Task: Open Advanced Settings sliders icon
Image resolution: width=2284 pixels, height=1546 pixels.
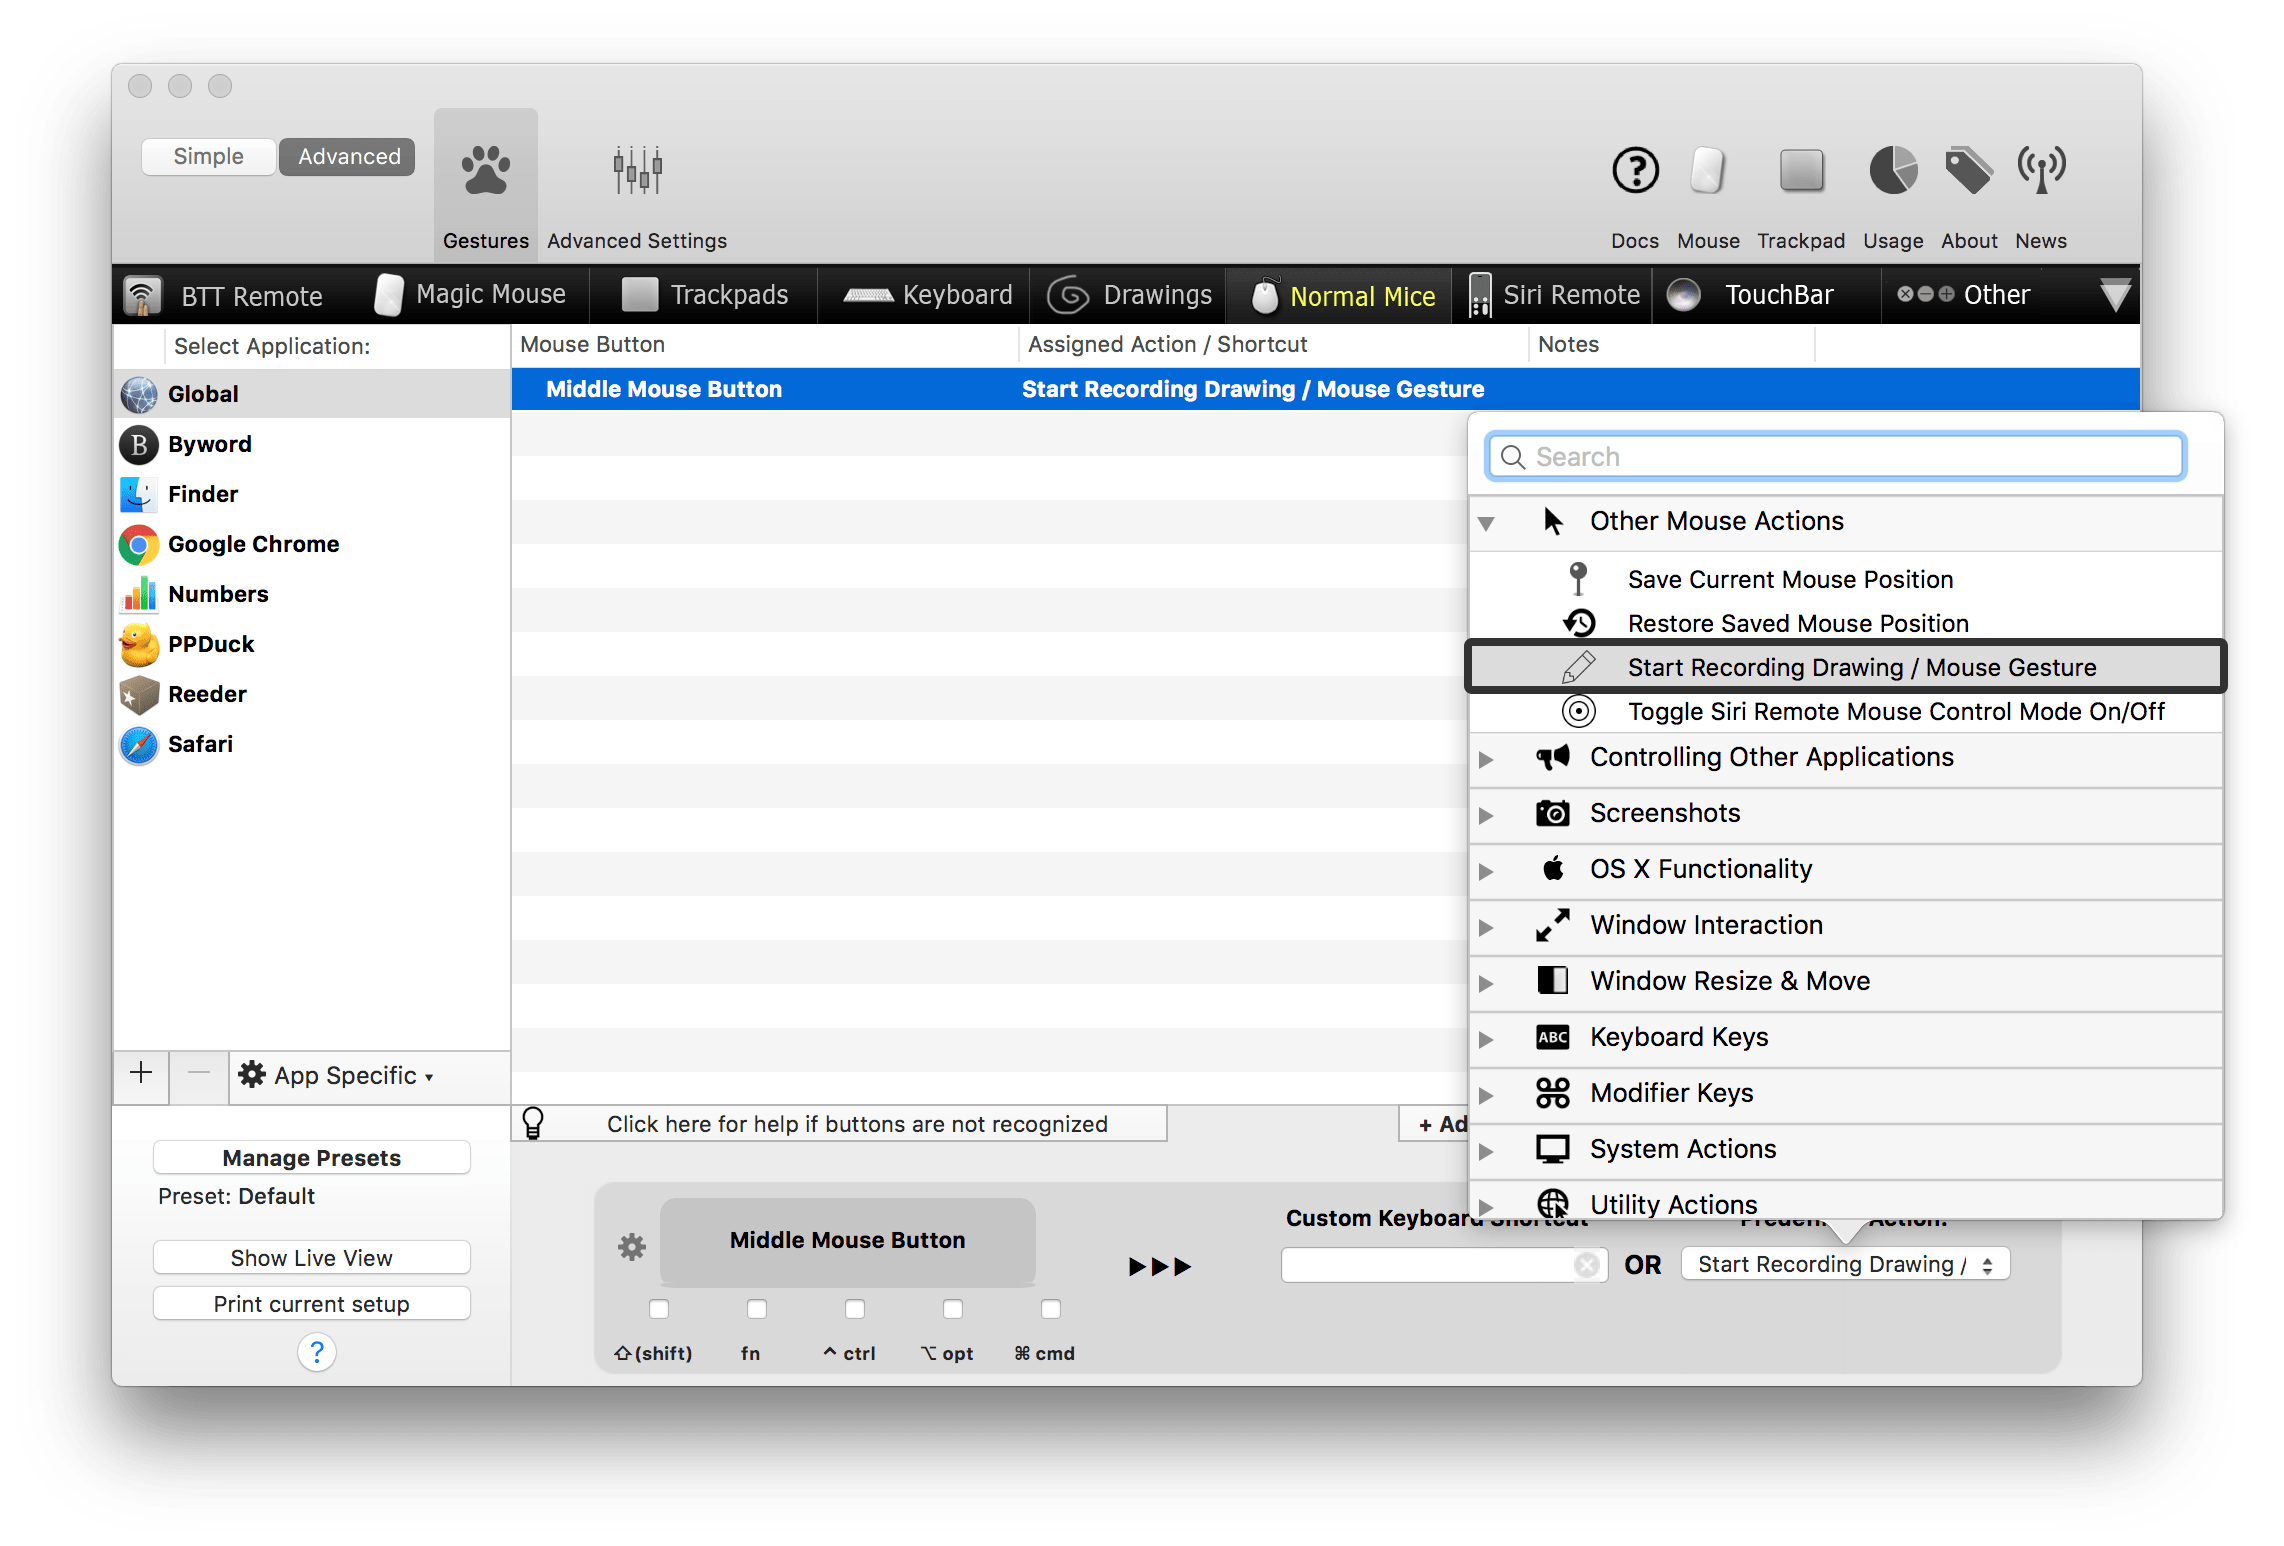Action: click(637, 171)
